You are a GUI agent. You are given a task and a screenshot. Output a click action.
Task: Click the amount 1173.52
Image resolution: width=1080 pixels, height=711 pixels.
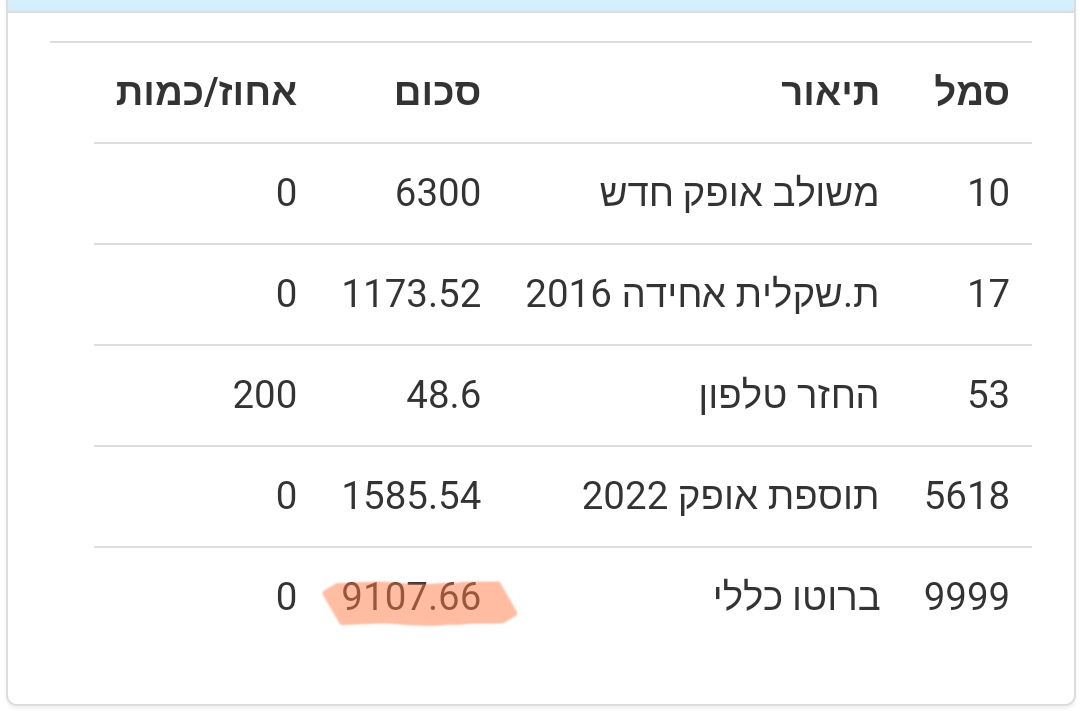tap(411, 294)
